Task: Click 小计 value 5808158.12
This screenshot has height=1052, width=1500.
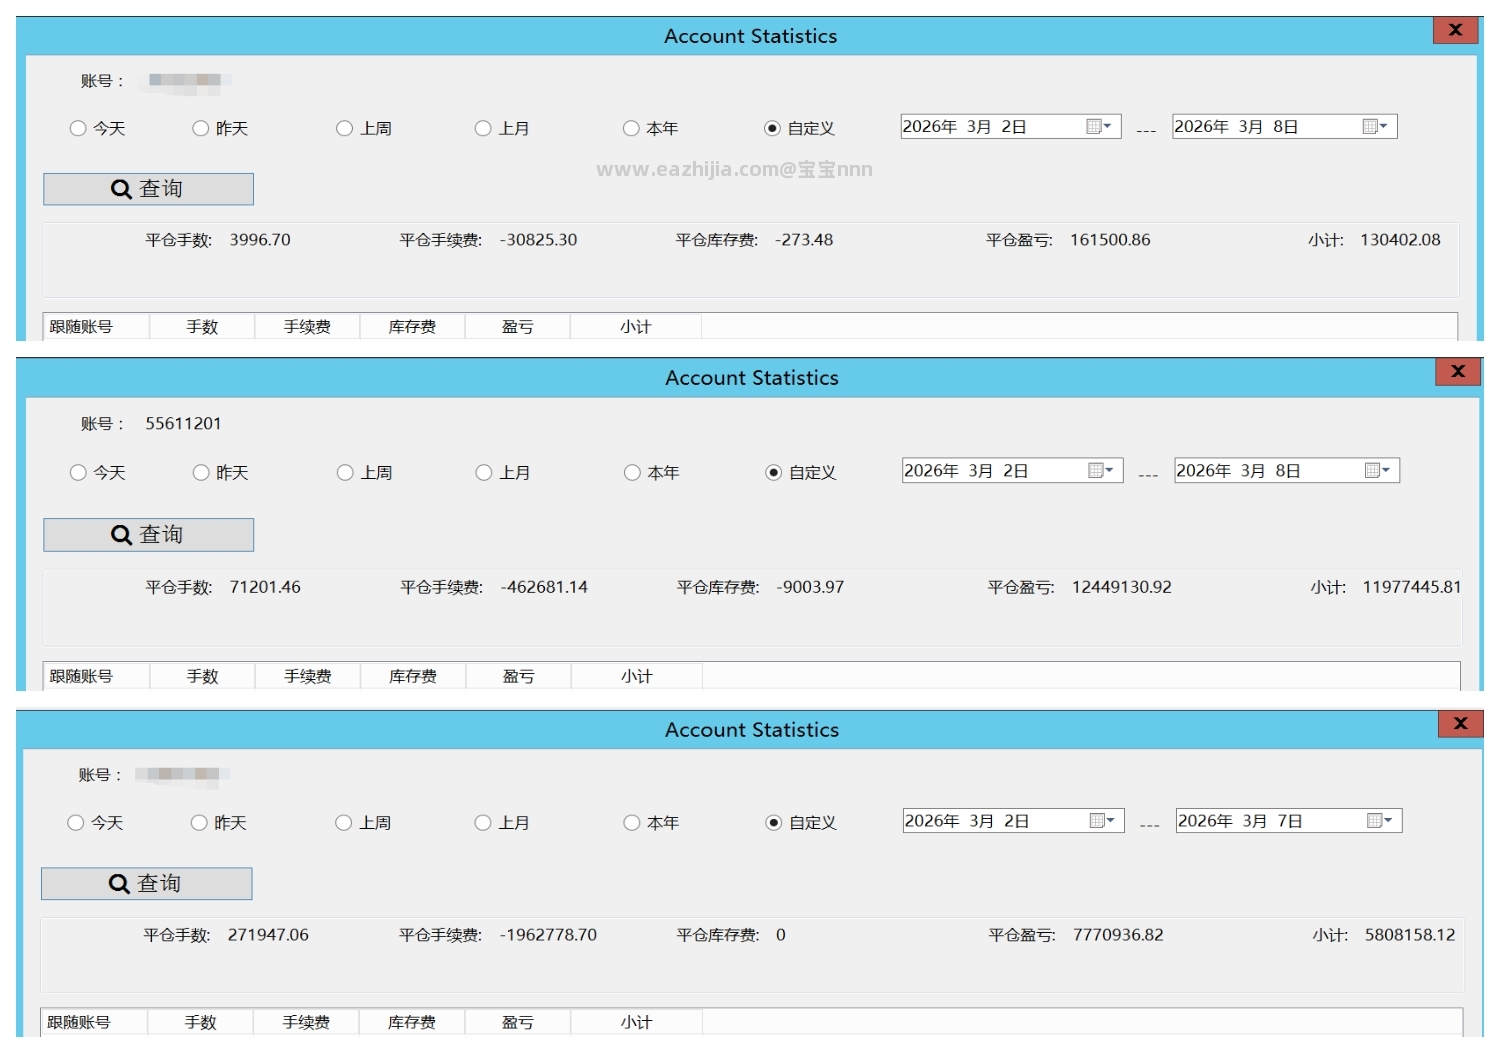Action: tap(1410, 935)
